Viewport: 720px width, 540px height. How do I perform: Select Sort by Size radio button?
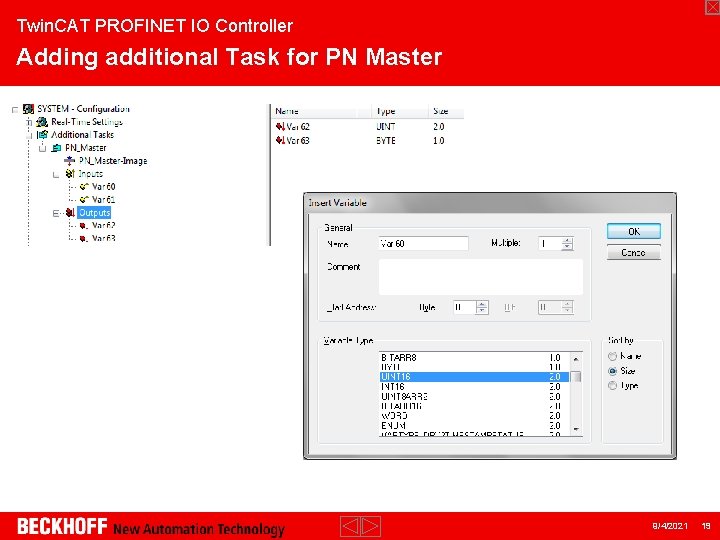point(612,371)
